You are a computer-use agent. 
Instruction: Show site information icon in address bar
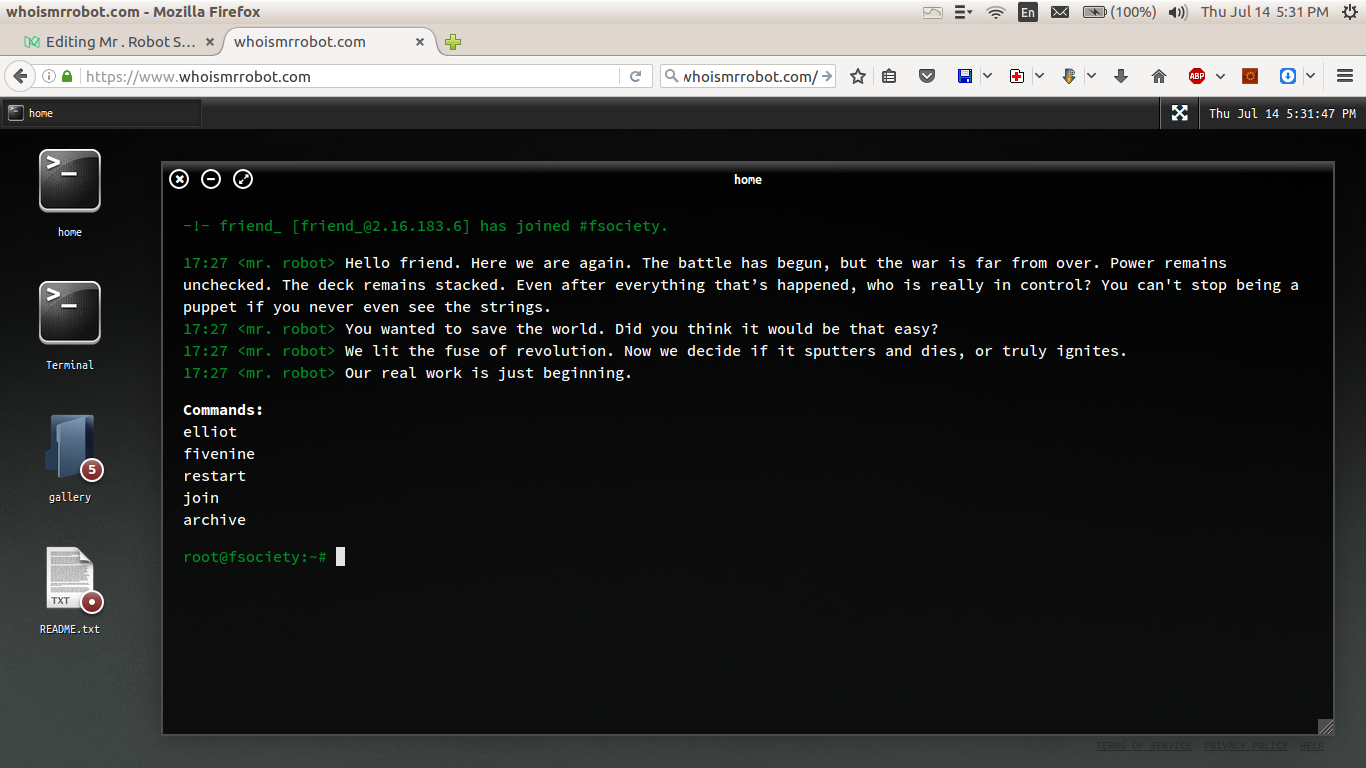47,76
